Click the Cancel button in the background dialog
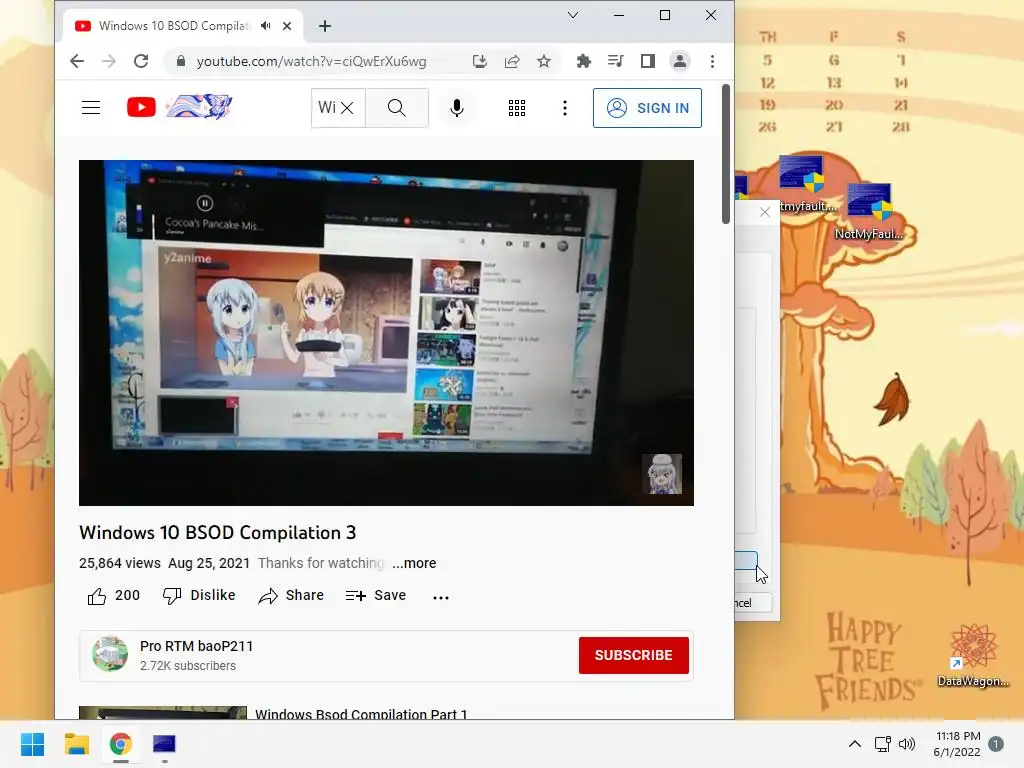Image resolution: width=1024 pixels, height=768 pixels. [x=753, y=603]
